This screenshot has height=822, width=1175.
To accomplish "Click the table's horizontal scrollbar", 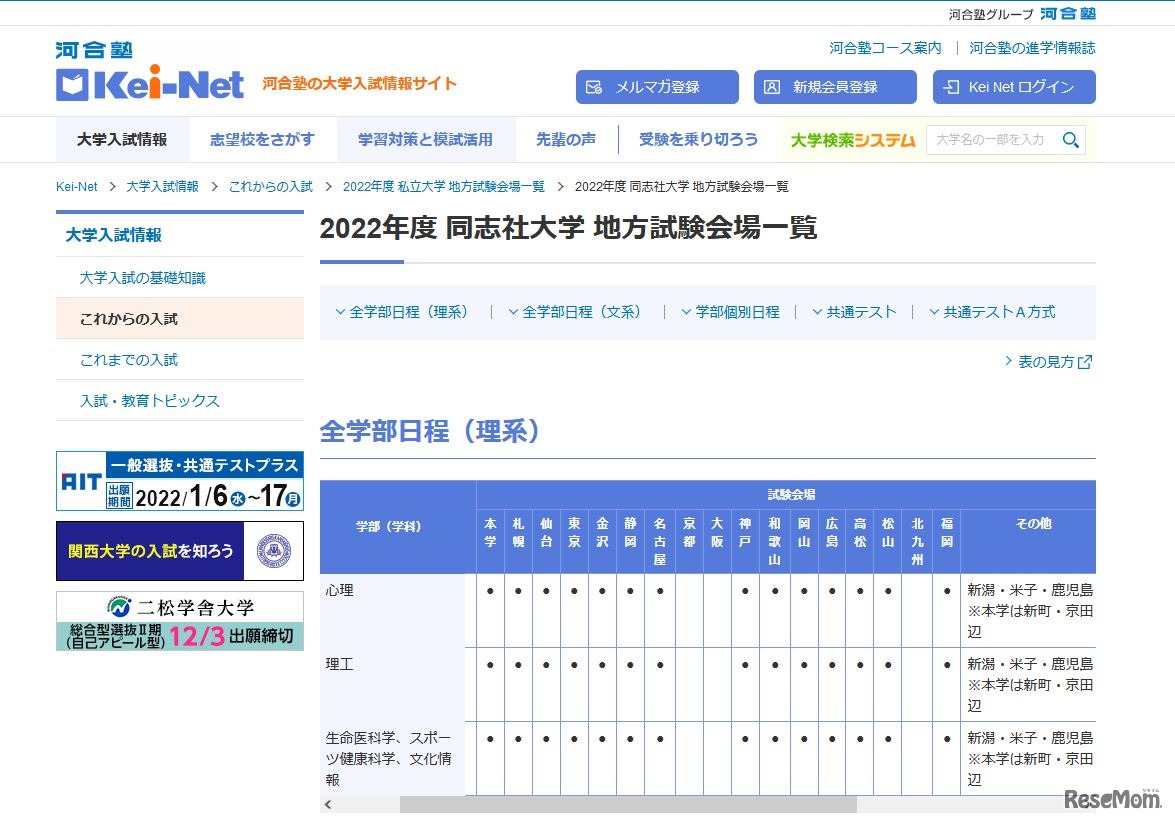I will (630, 804).
